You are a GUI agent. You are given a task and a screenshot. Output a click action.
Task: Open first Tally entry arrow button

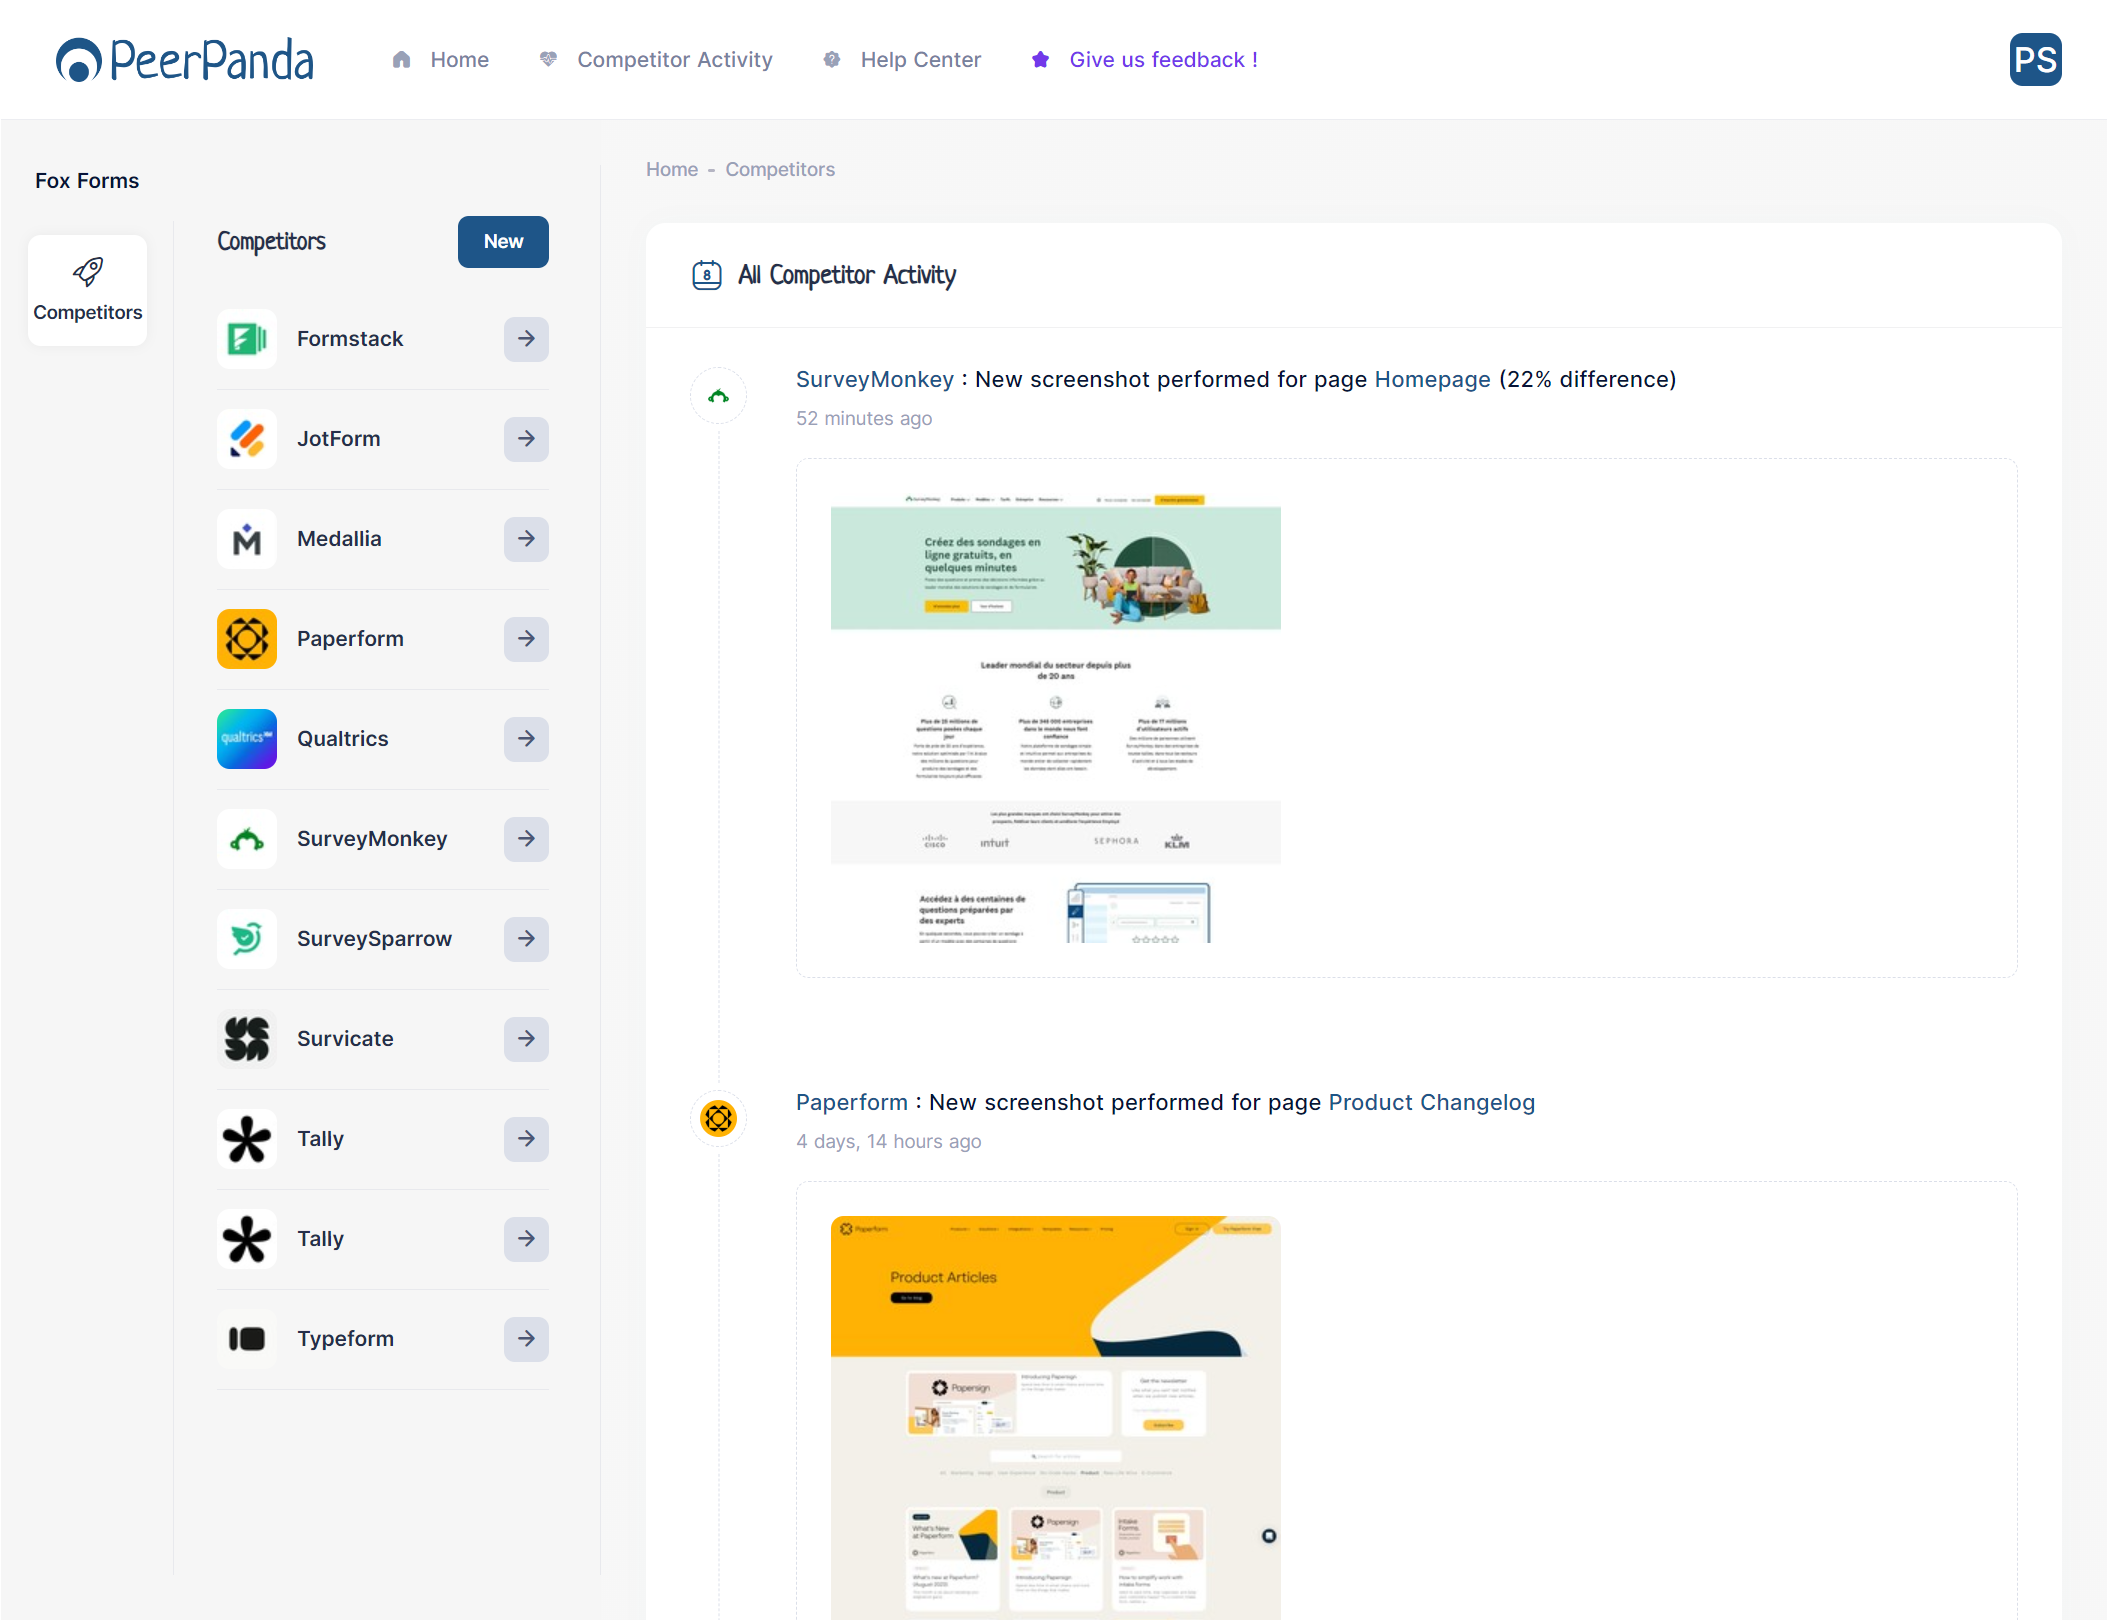click(526, 1139)
